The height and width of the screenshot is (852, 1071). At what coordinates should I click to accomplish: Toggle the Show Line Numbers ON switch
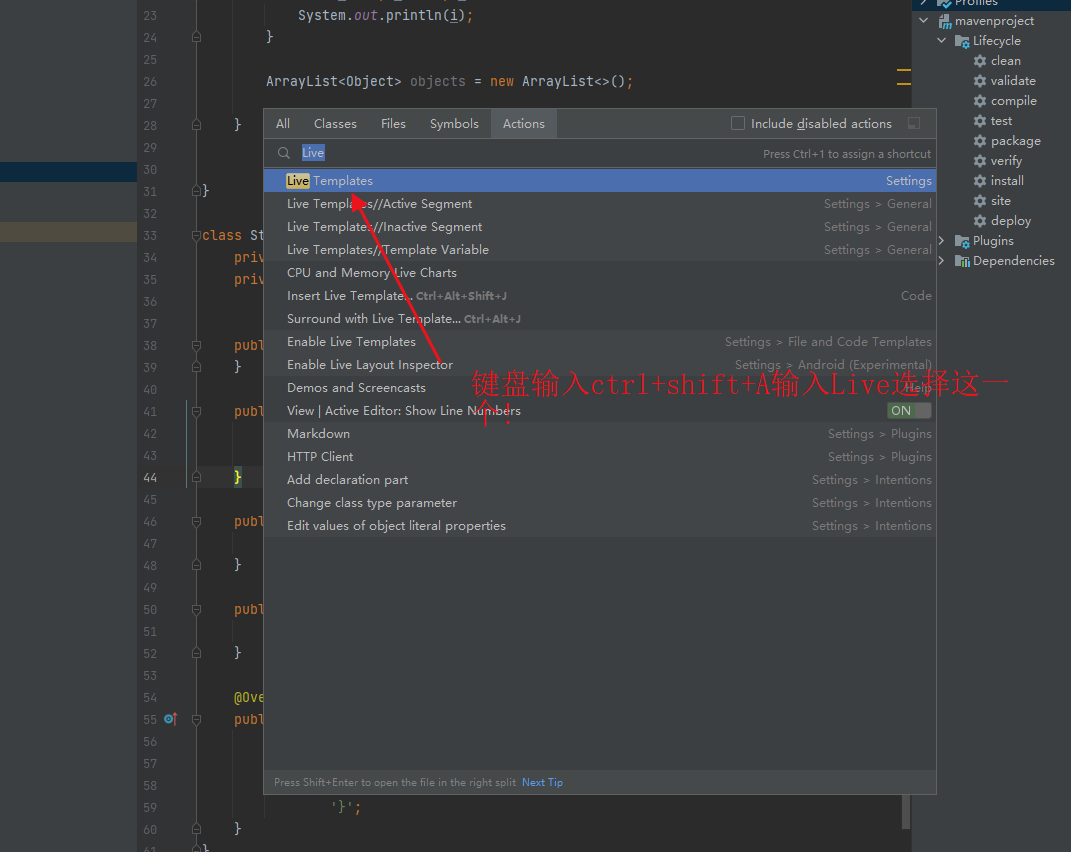909,411
